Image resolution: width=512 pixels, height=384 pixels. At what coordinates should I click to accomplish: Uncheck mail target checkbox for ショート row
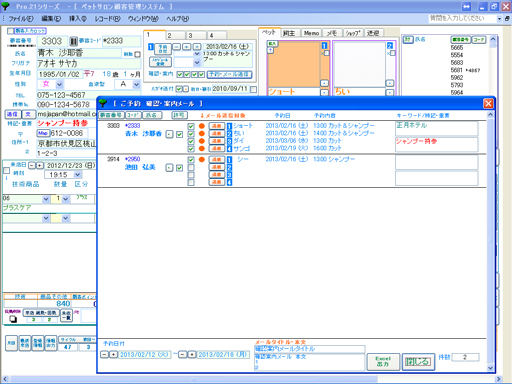point(191,126)
